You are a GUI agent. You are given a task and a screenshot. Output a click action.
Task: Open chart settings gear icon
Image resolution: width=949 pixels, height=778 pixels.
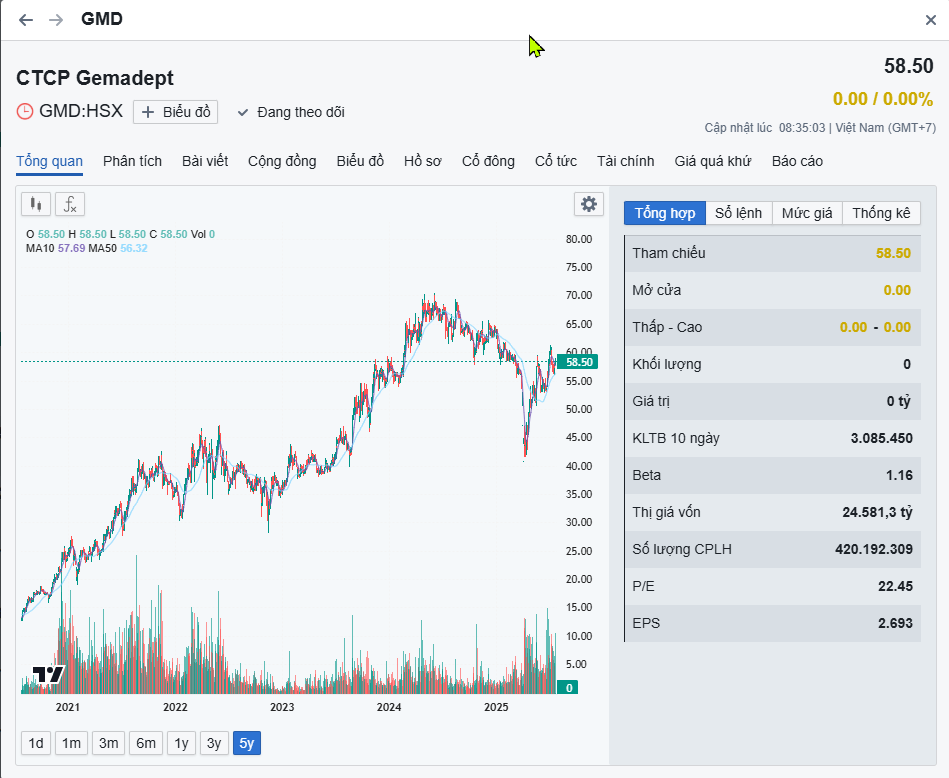tap(589, 204)
